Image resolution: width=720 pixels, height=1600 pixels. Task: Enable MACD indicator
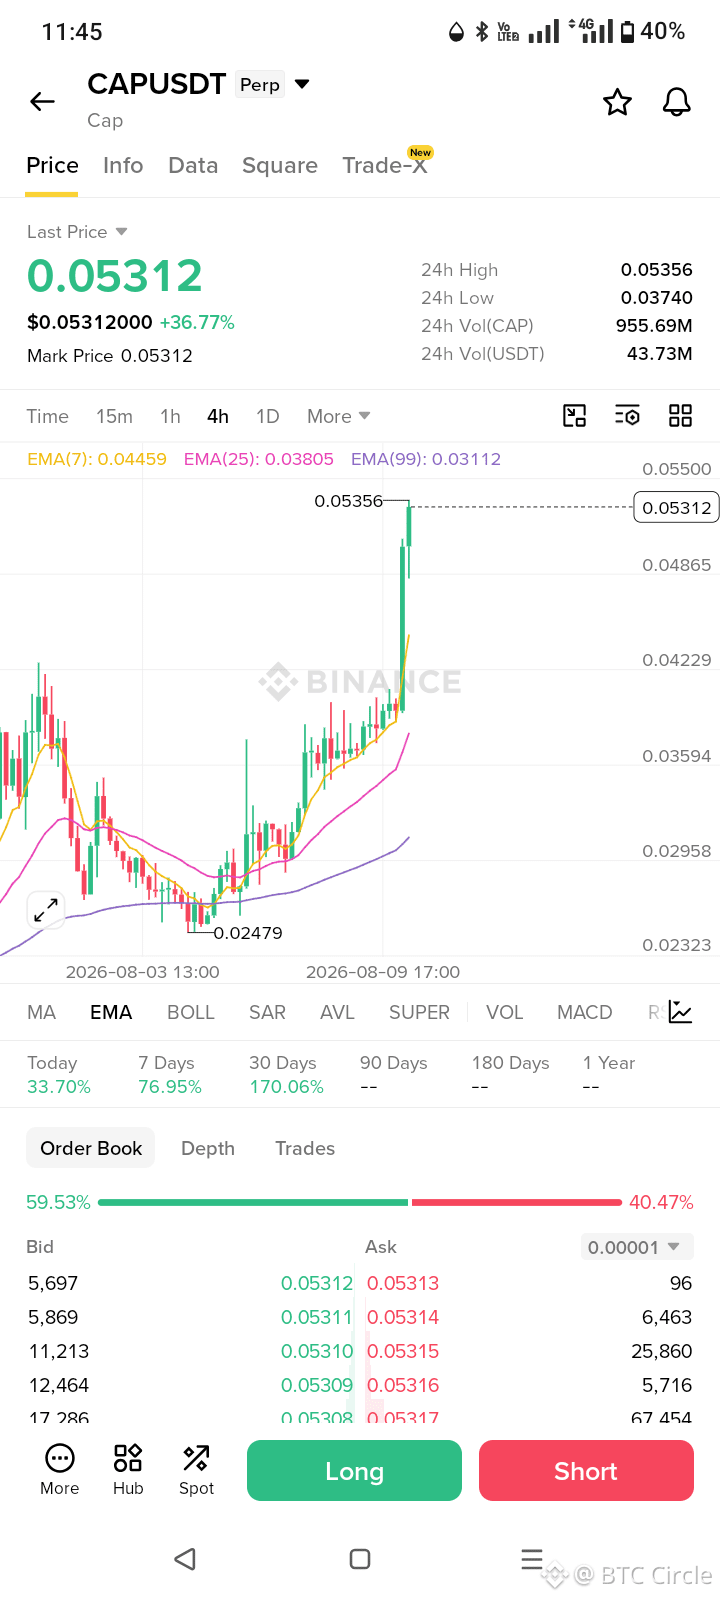click(x=584, y=1012)
